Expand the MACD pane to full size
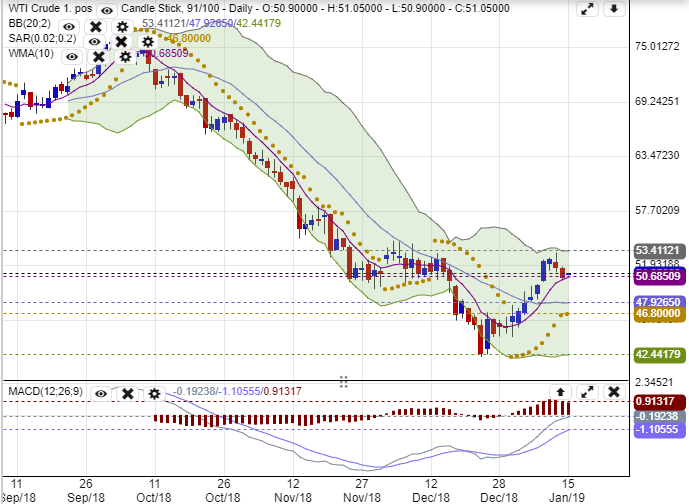The image size is (689, 504). (x=587, y=392)
